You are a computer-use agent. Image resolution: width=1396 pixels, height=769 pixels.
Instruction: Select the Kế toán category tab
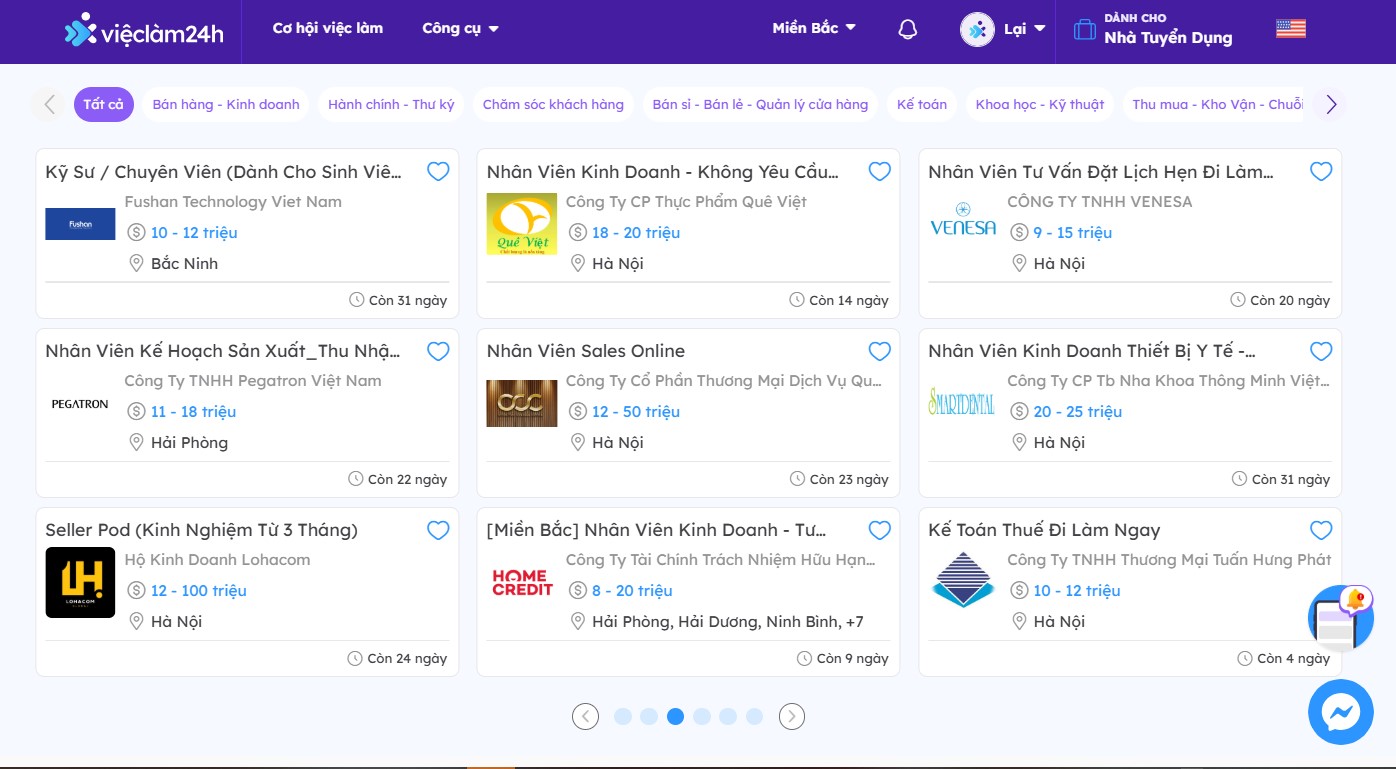(922, 104)
